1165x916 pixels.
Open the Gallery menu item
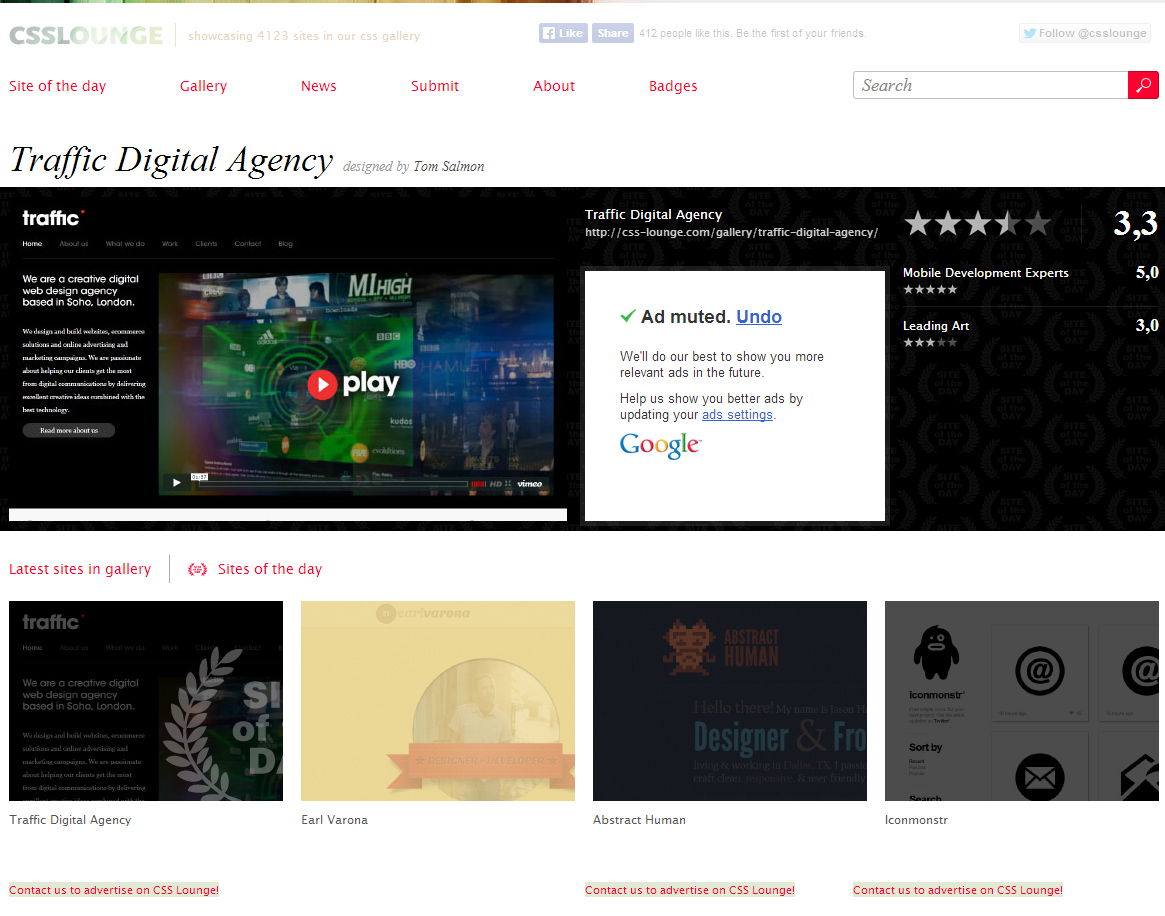click(203, 85)
